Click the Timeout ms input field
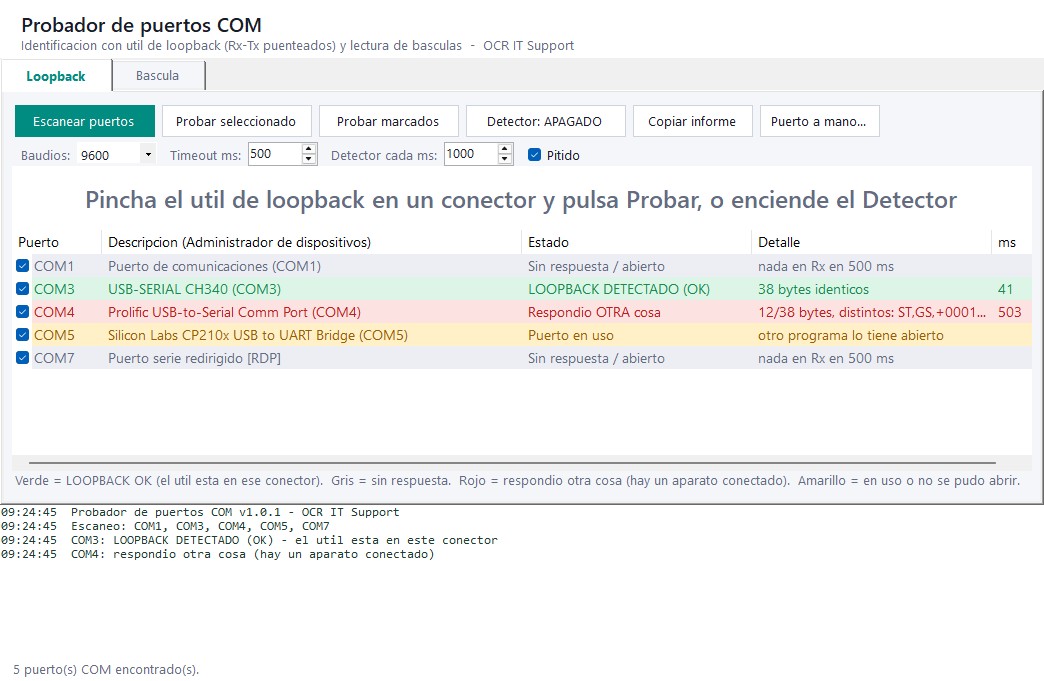This screenshot has width=1044, height=681. pyautogui.click(x=275, y=154)
